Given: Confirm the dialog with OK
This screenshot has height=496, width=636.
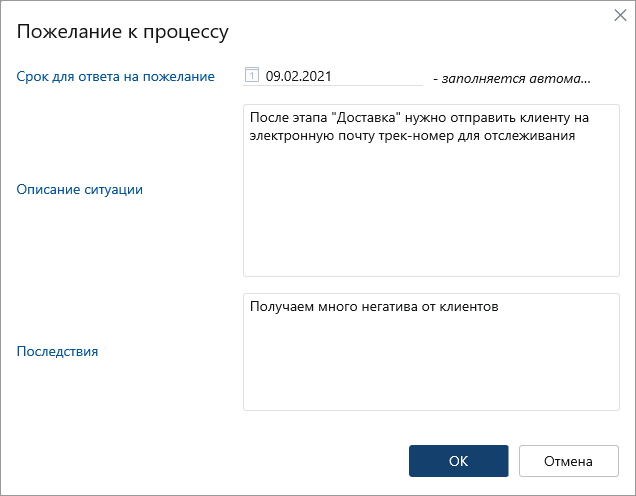Looking at the screenshot, I should tap(458, 461).
